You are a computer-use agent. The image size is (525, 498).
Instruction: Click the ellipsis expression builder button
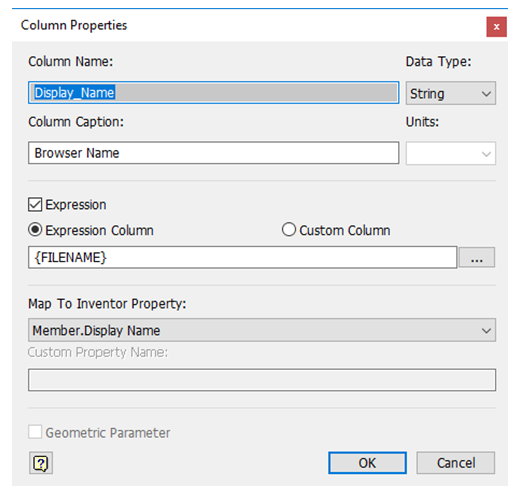(476, 257)
